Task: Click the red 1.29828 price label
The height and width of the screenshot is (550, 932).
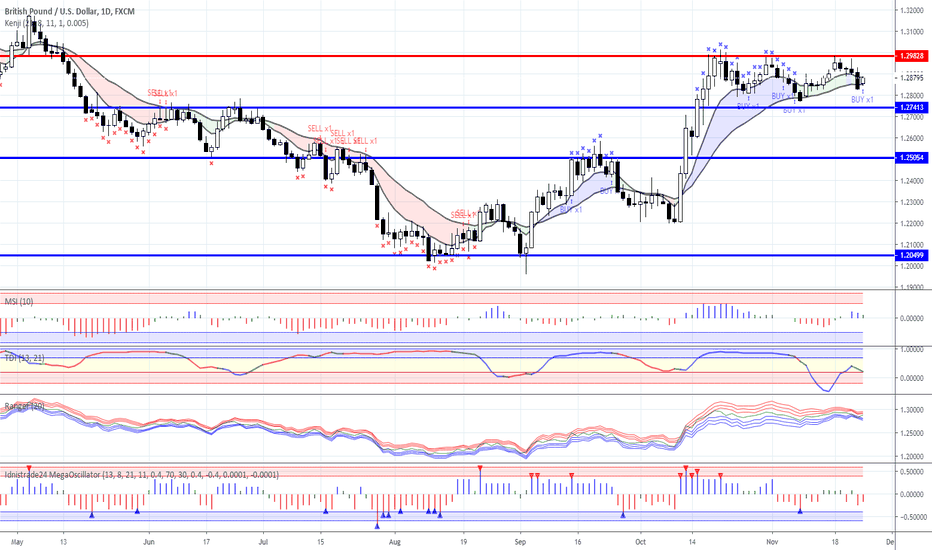Action: click(910, 56)
